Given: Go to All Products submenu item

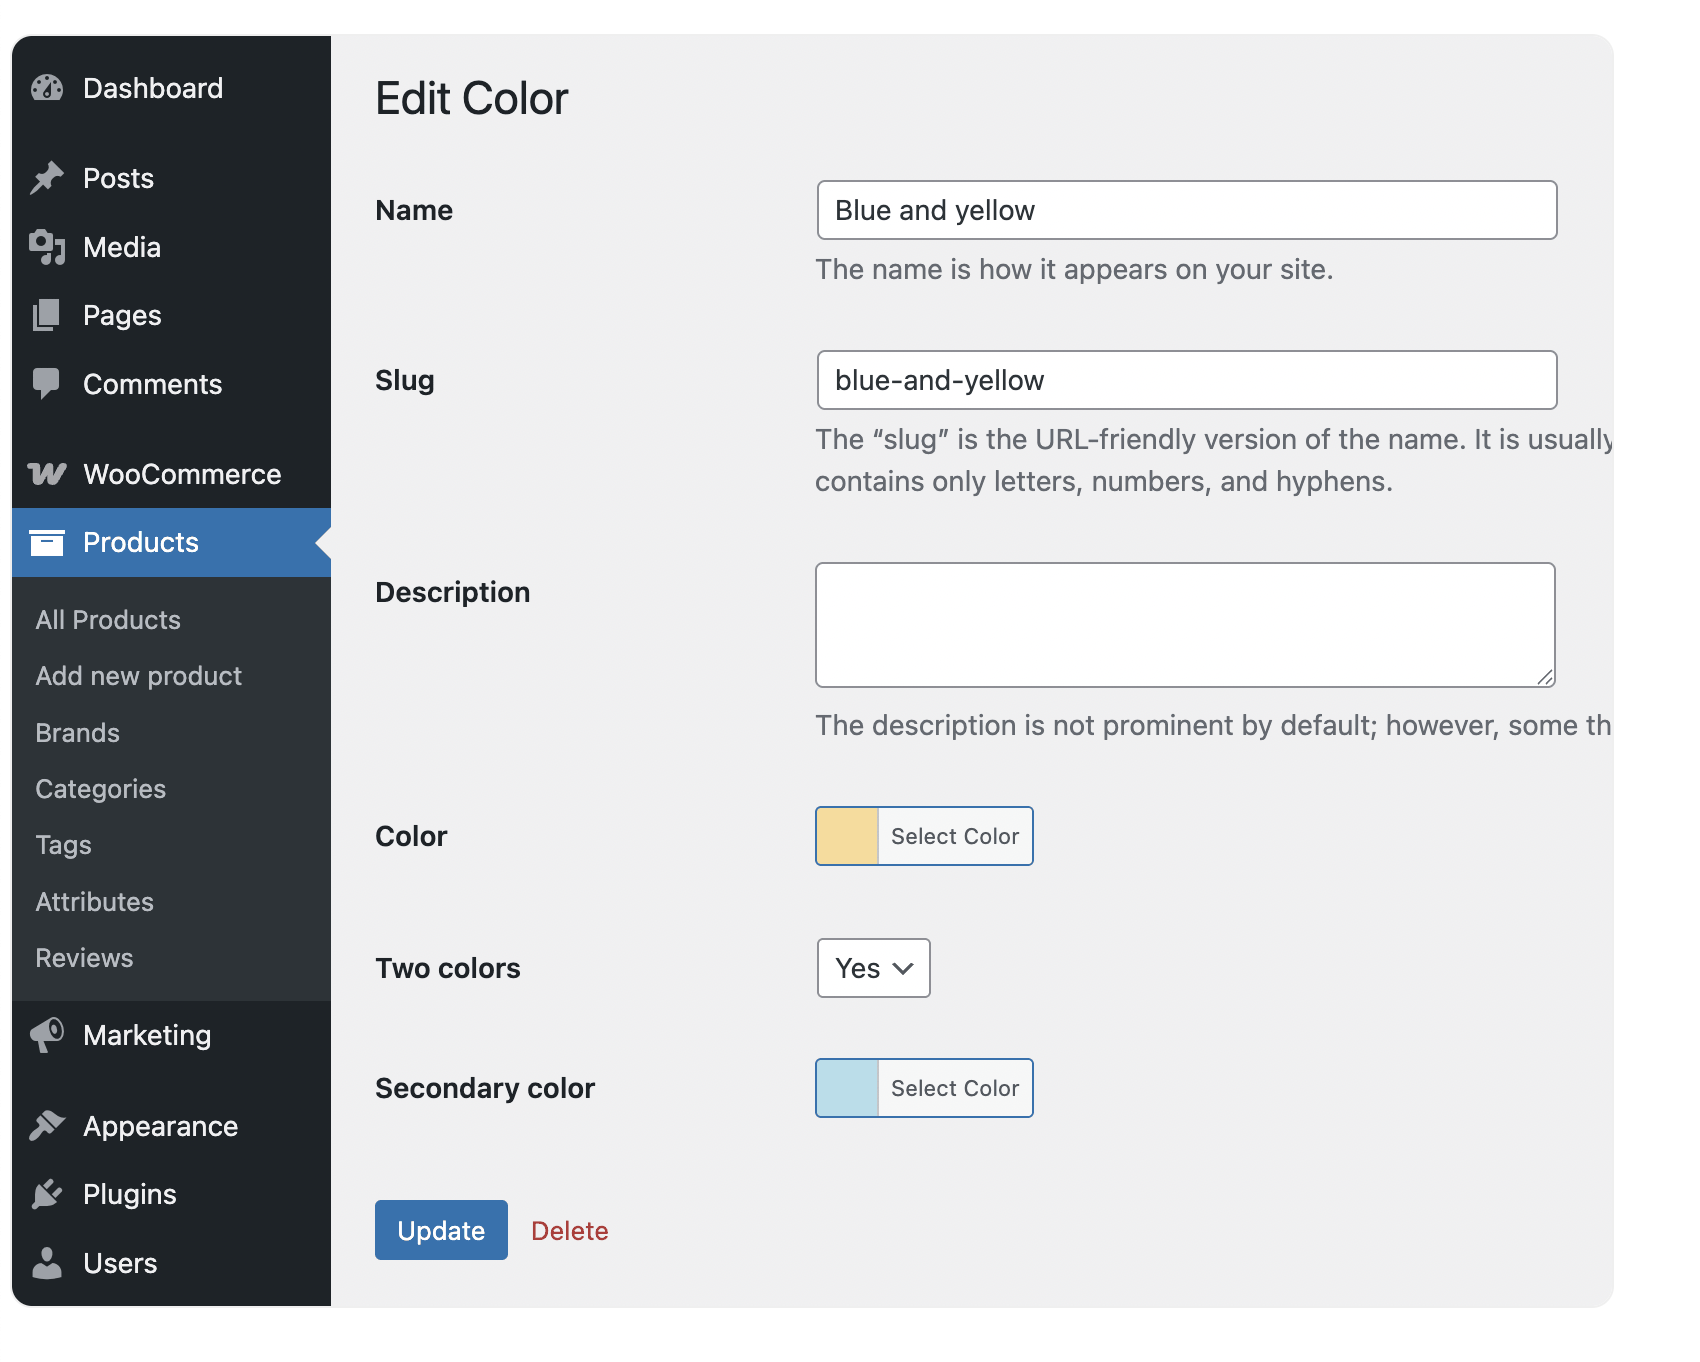Looking at the screenshot, I should pos(108,620).
